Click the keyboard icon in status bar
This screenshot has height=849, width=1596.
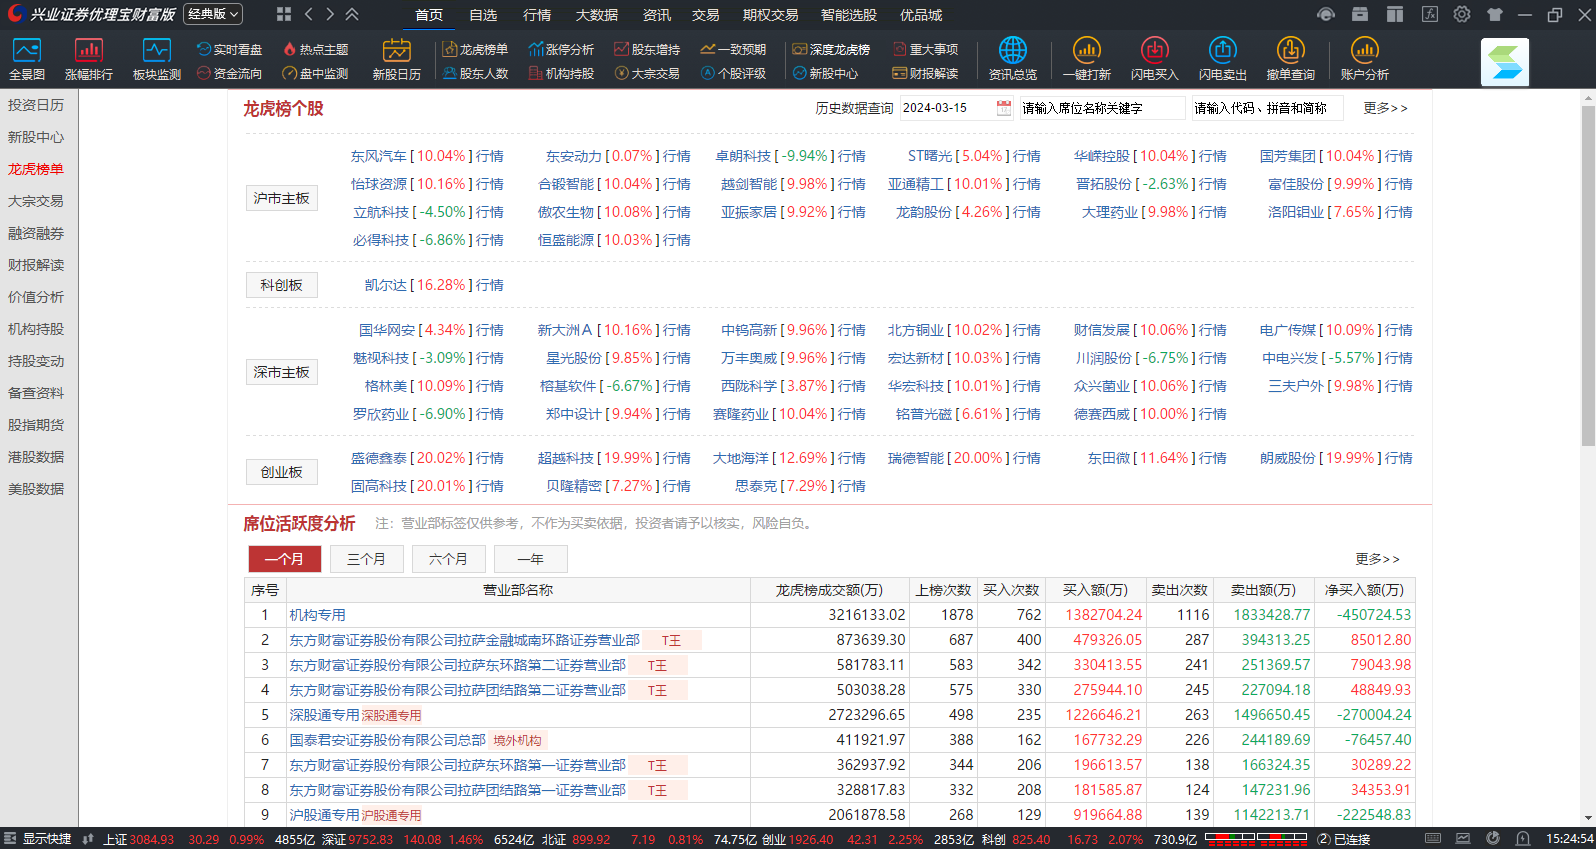[1433, 839]
